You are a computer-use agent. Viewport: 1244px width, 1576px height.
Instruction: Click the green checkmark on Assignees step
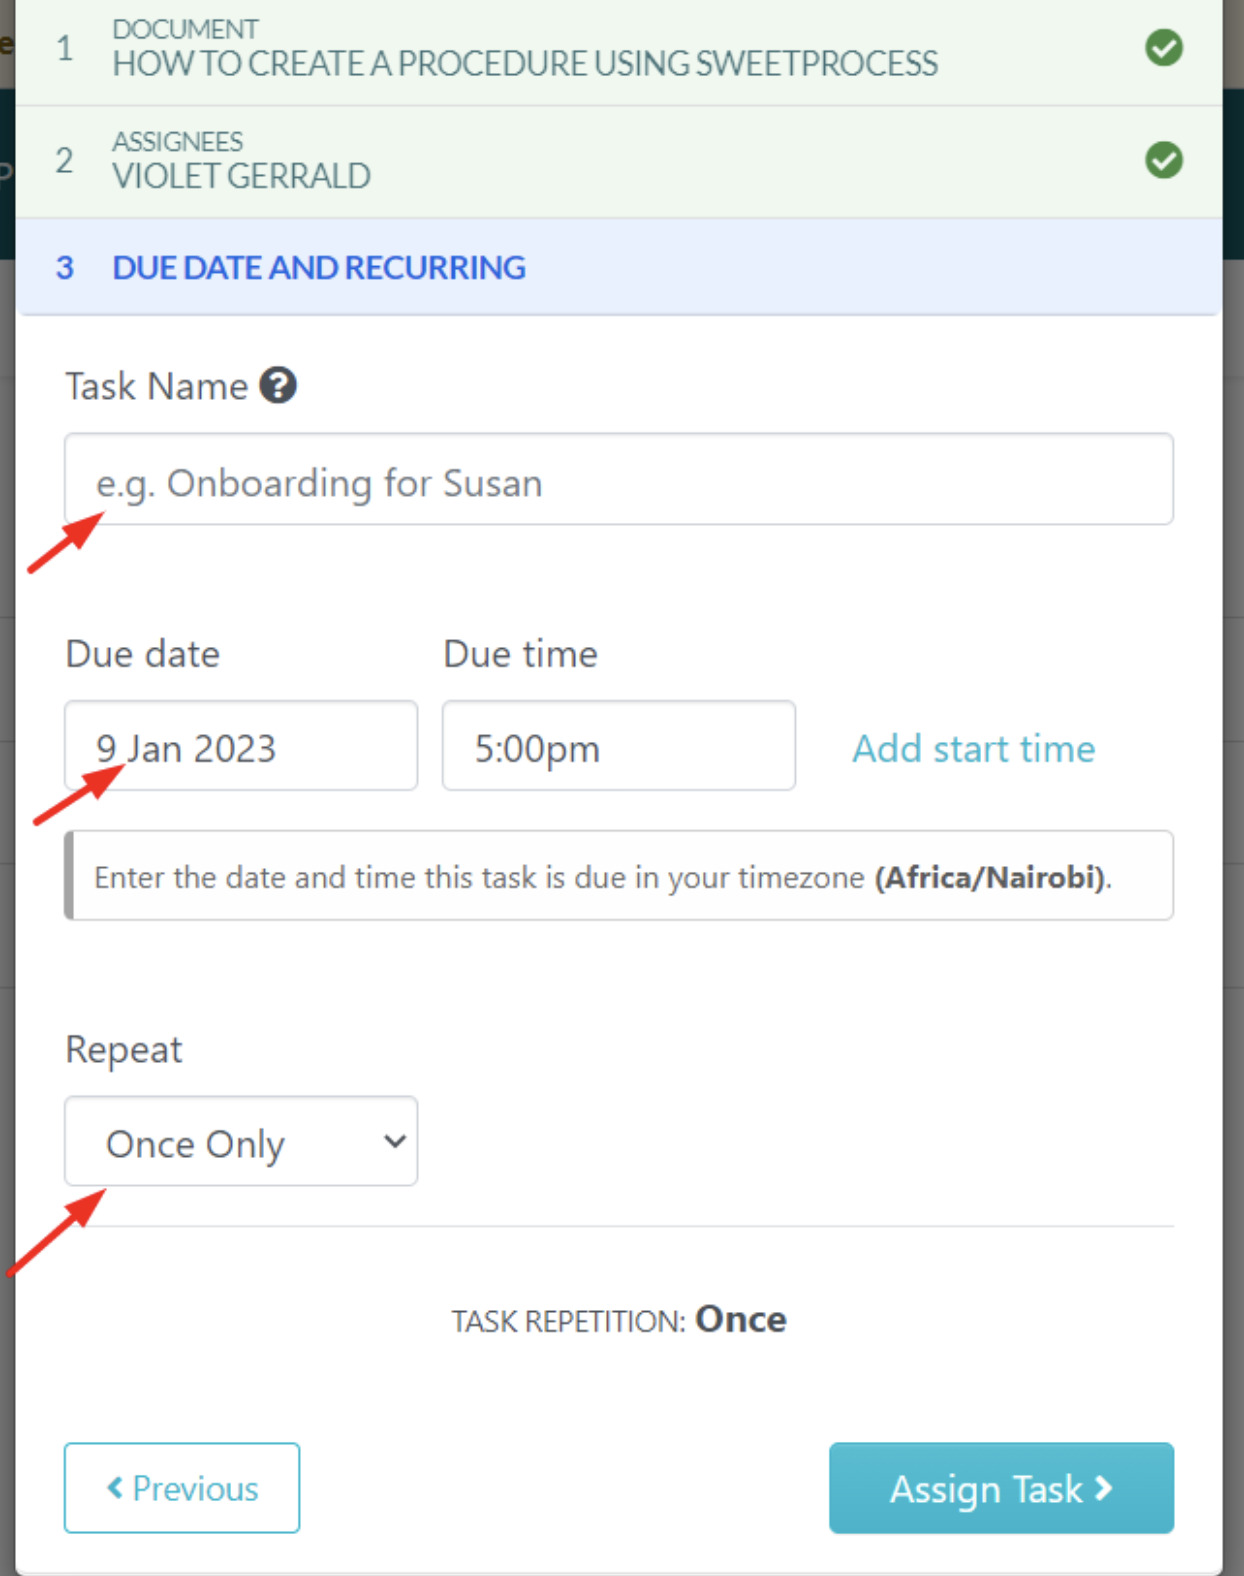[1164, 160]
